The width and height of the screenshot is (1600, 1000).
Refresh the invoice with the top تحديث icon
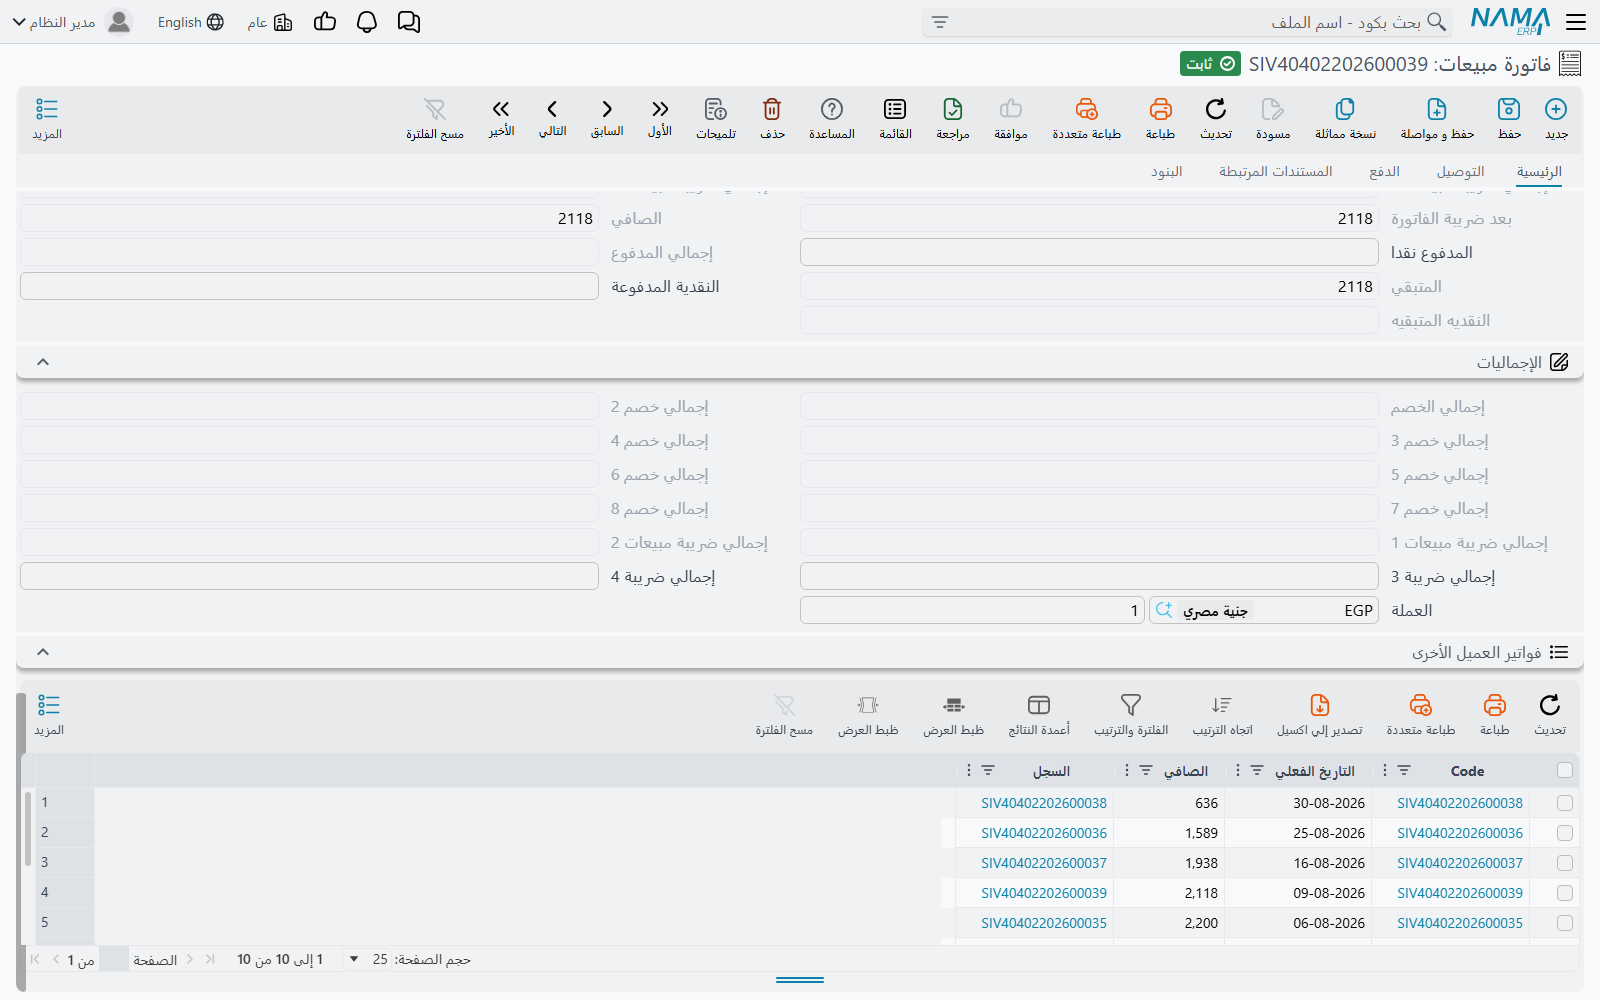click(1216, 109)
